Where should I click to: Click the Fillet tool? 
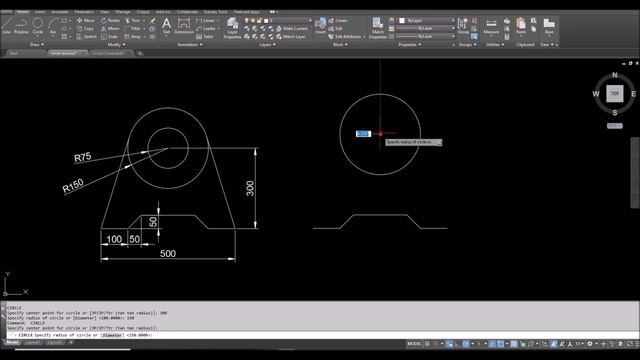[x=132, y=29]
